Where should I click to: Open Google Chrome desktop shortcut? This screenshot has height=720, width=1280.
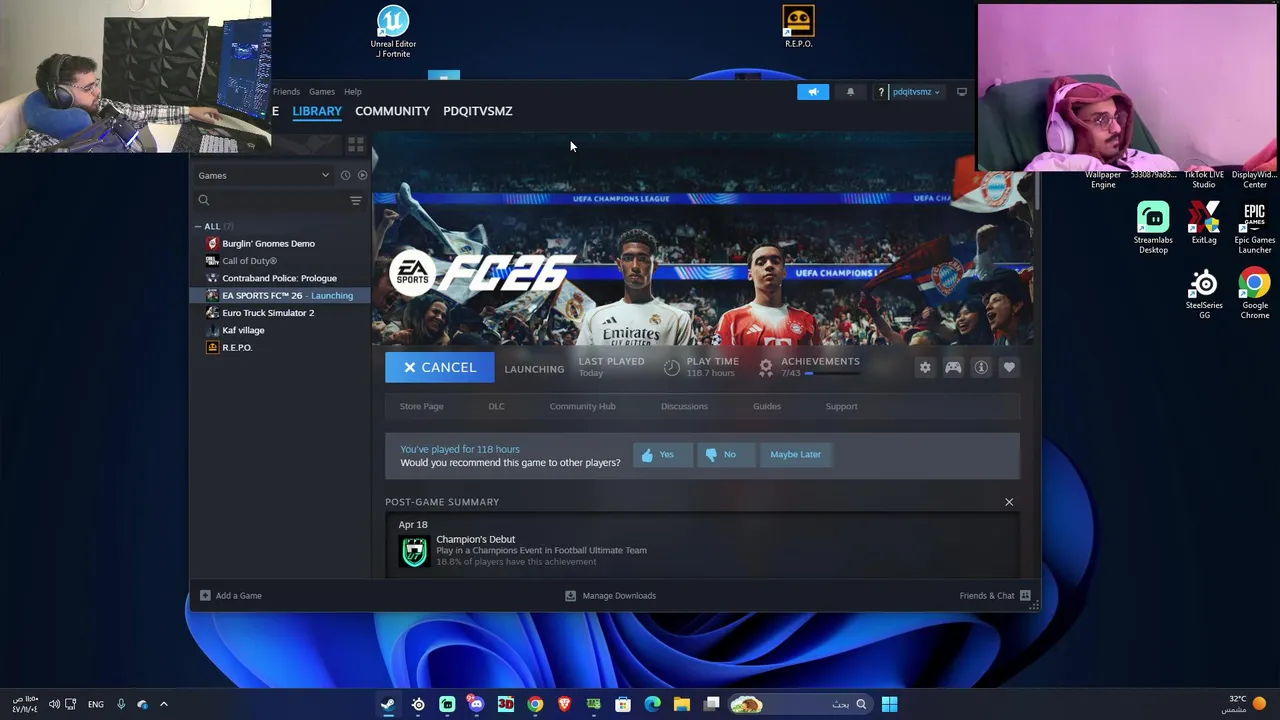pos(1255,294)
